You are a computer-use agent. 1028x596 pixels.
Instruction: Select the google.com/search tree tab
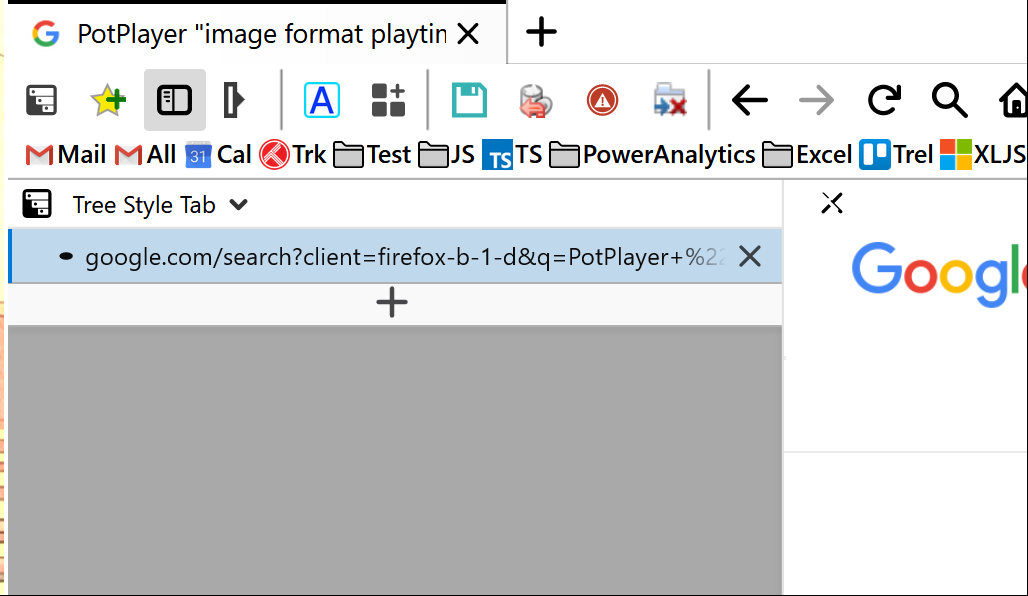pos(395,256)
